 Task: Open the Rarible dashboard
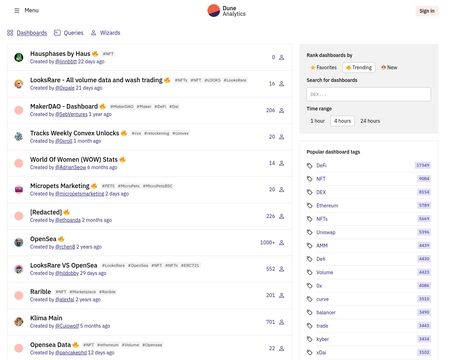point(40,292)
